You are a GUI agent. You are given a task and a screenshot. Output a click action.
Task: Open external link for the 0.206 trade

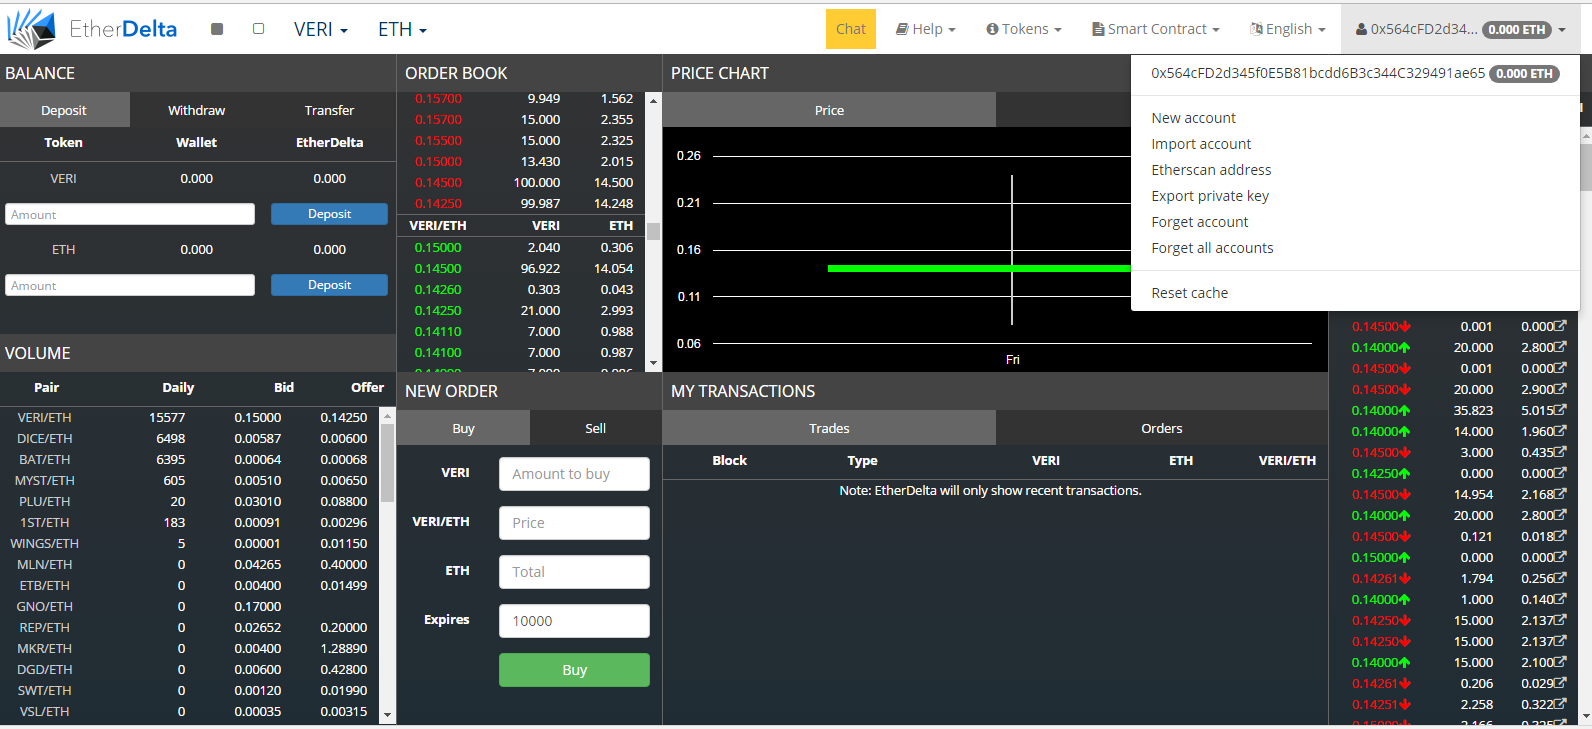pos(1560,683)
